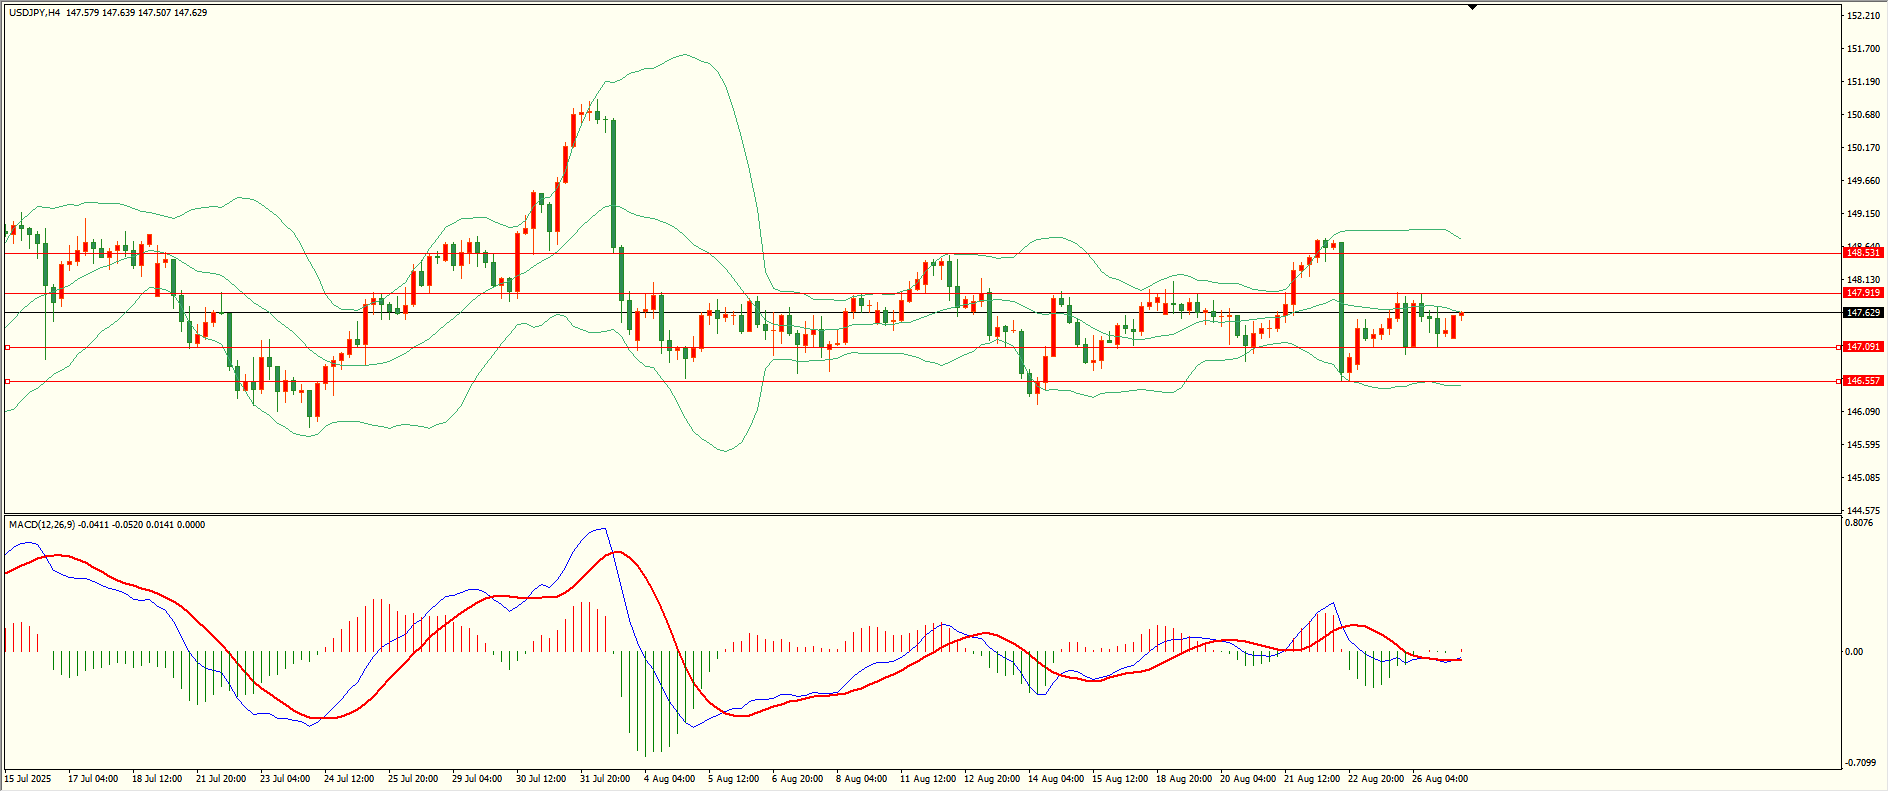The height and width of the screenshot is (792, 1889).
Task: Click the black 147.629 current price label
Action: pyautogui.click(x=1863, y=313)
